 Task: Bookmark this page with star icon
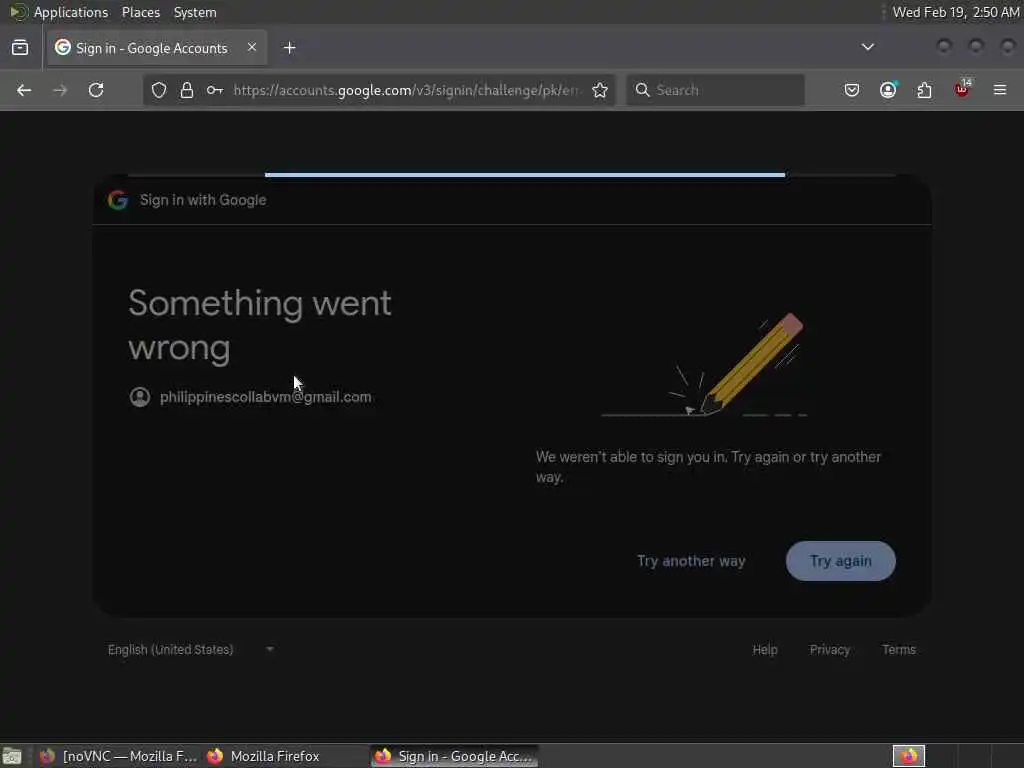pyautogui.click(x=600, y=90)
